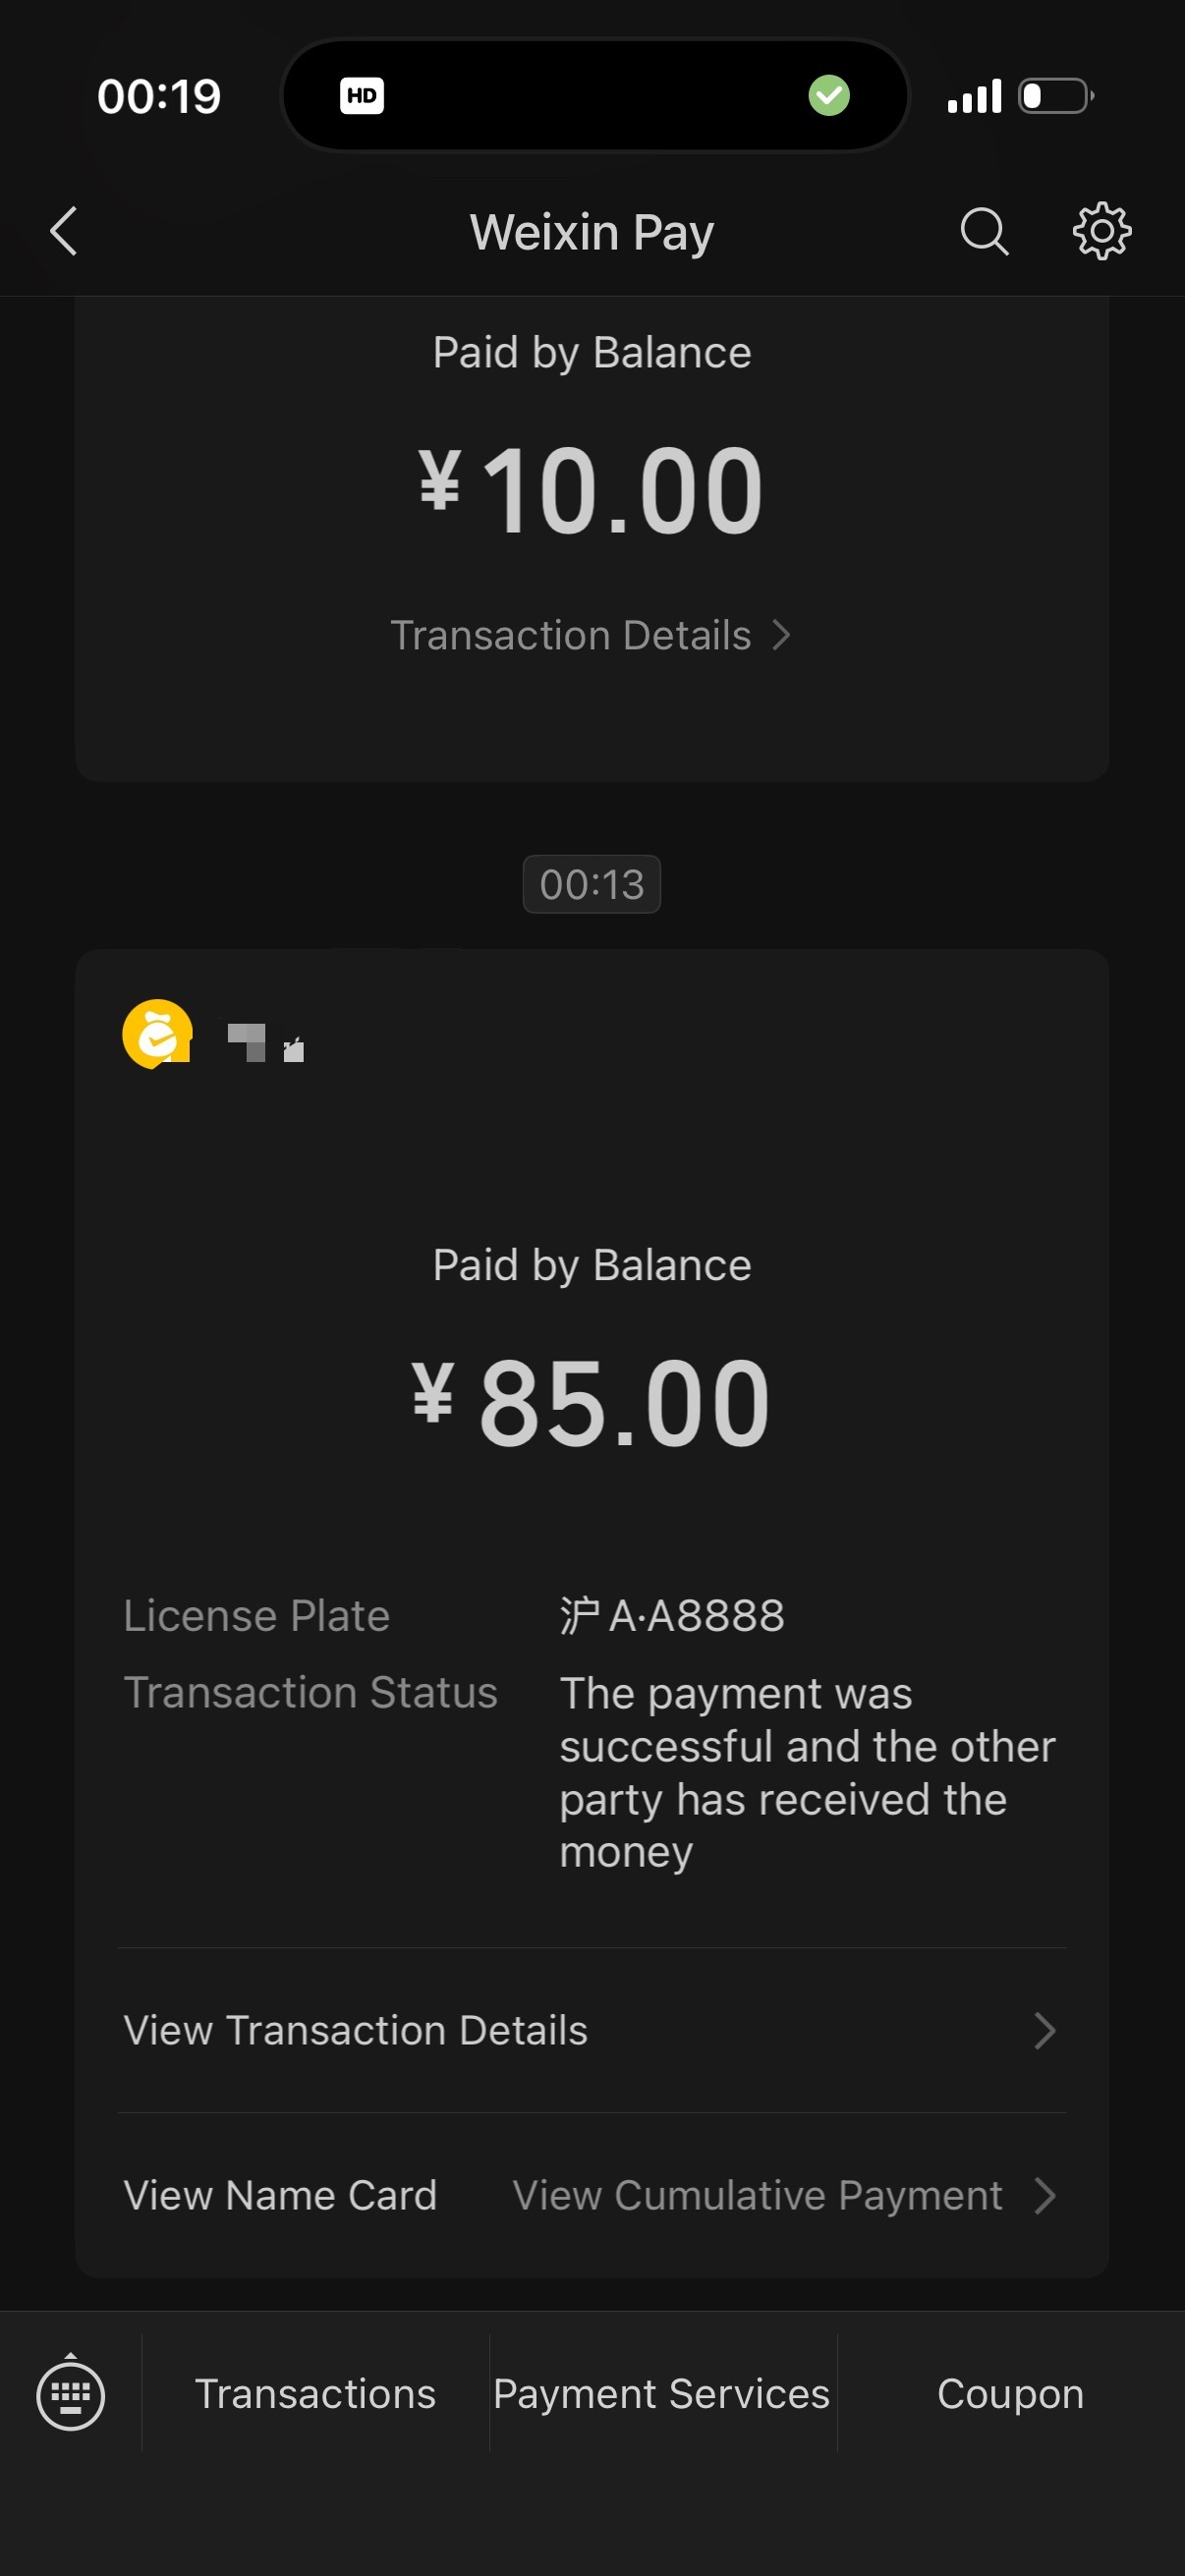This screenshot has height=2576, width=1185.
Task: Tap the 00:13 timestamp label
Action: click(592, 884)
